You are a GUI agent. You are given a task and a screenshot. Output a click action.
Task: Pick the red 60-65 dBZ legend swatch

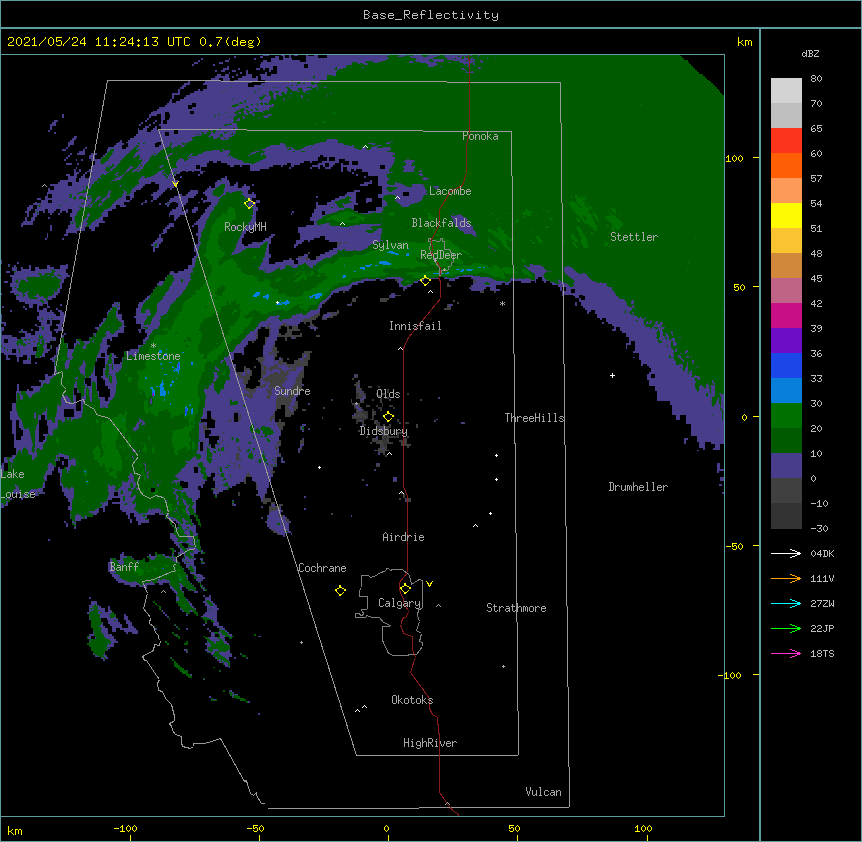click(x=786, y=141)
